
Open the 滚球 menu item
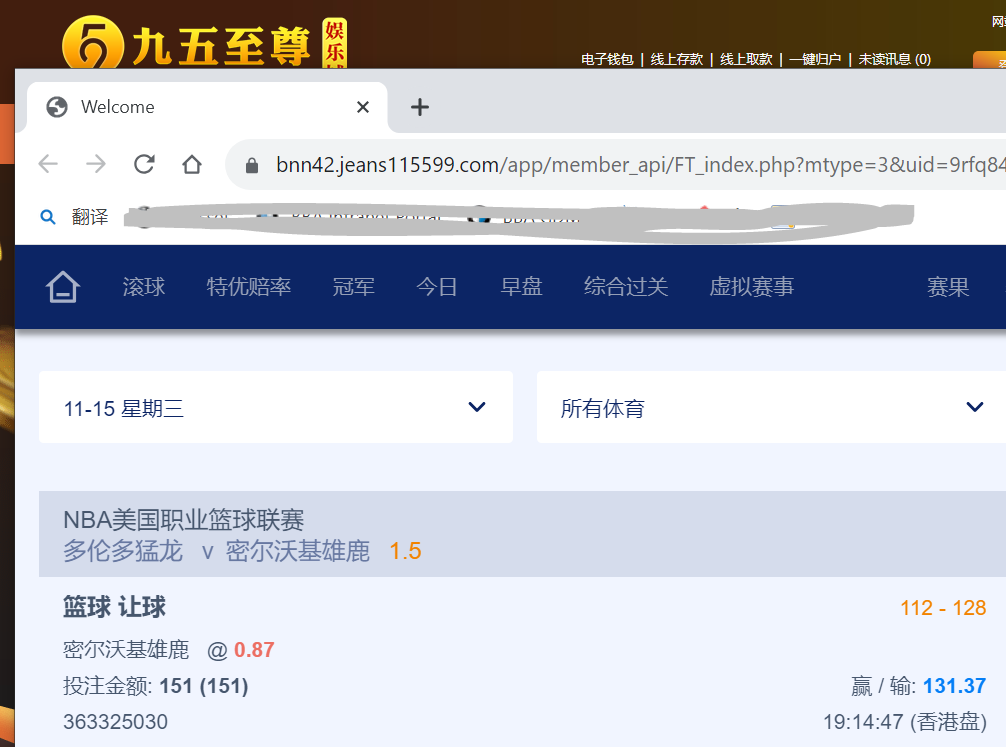pos(144,288)
